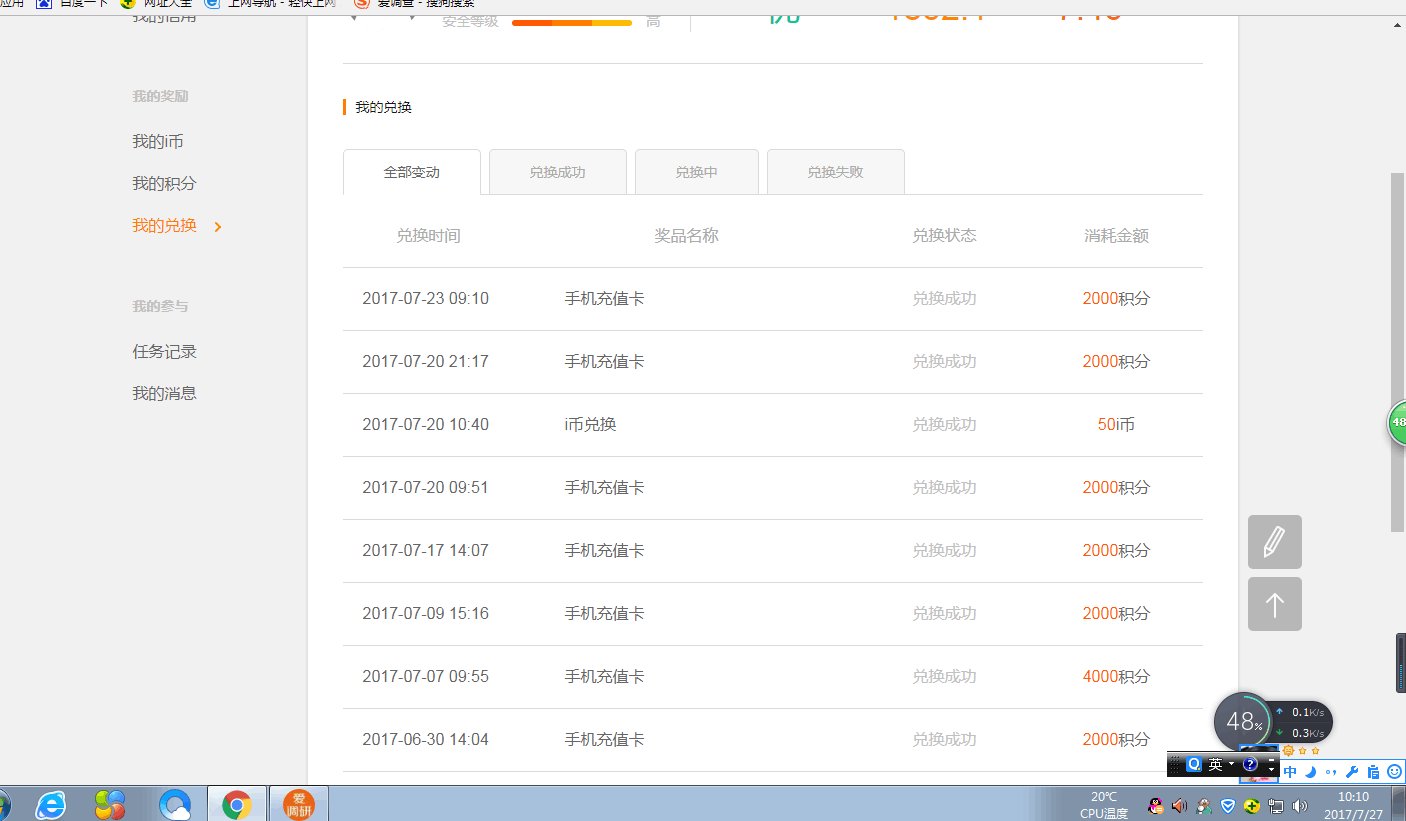The width and height of the screenshot is (1406, 821).
Task: Click the blue help question mark icon
Action: tap(1250, 764)
